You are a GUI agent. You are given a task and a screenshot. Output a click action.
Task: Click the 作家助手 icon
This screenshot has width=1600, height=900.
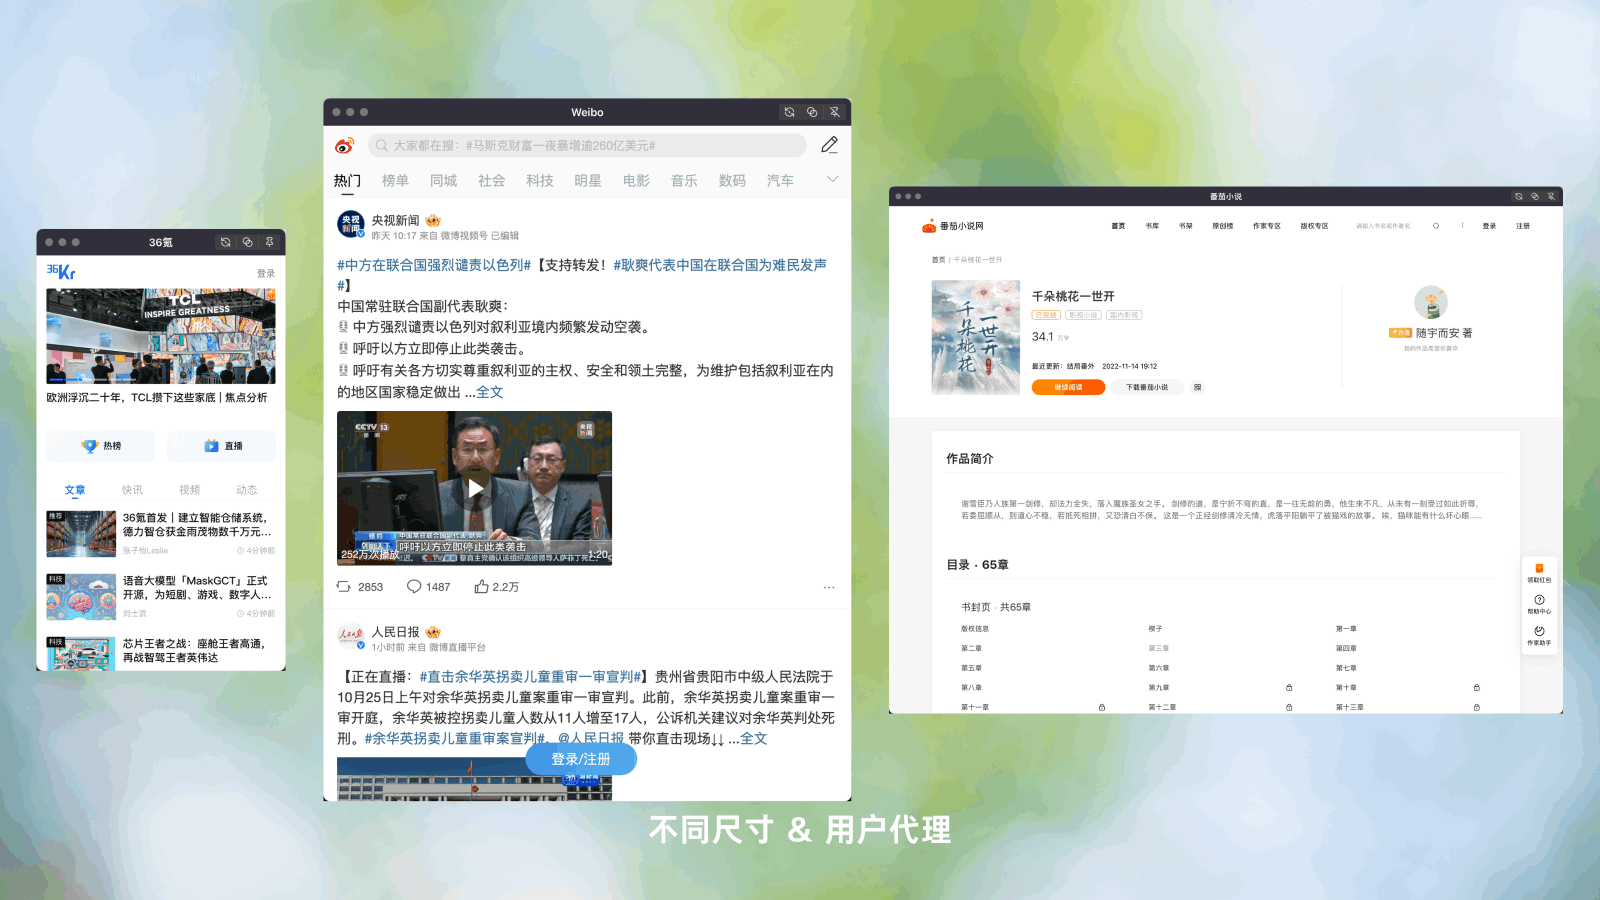(1539, 631)
